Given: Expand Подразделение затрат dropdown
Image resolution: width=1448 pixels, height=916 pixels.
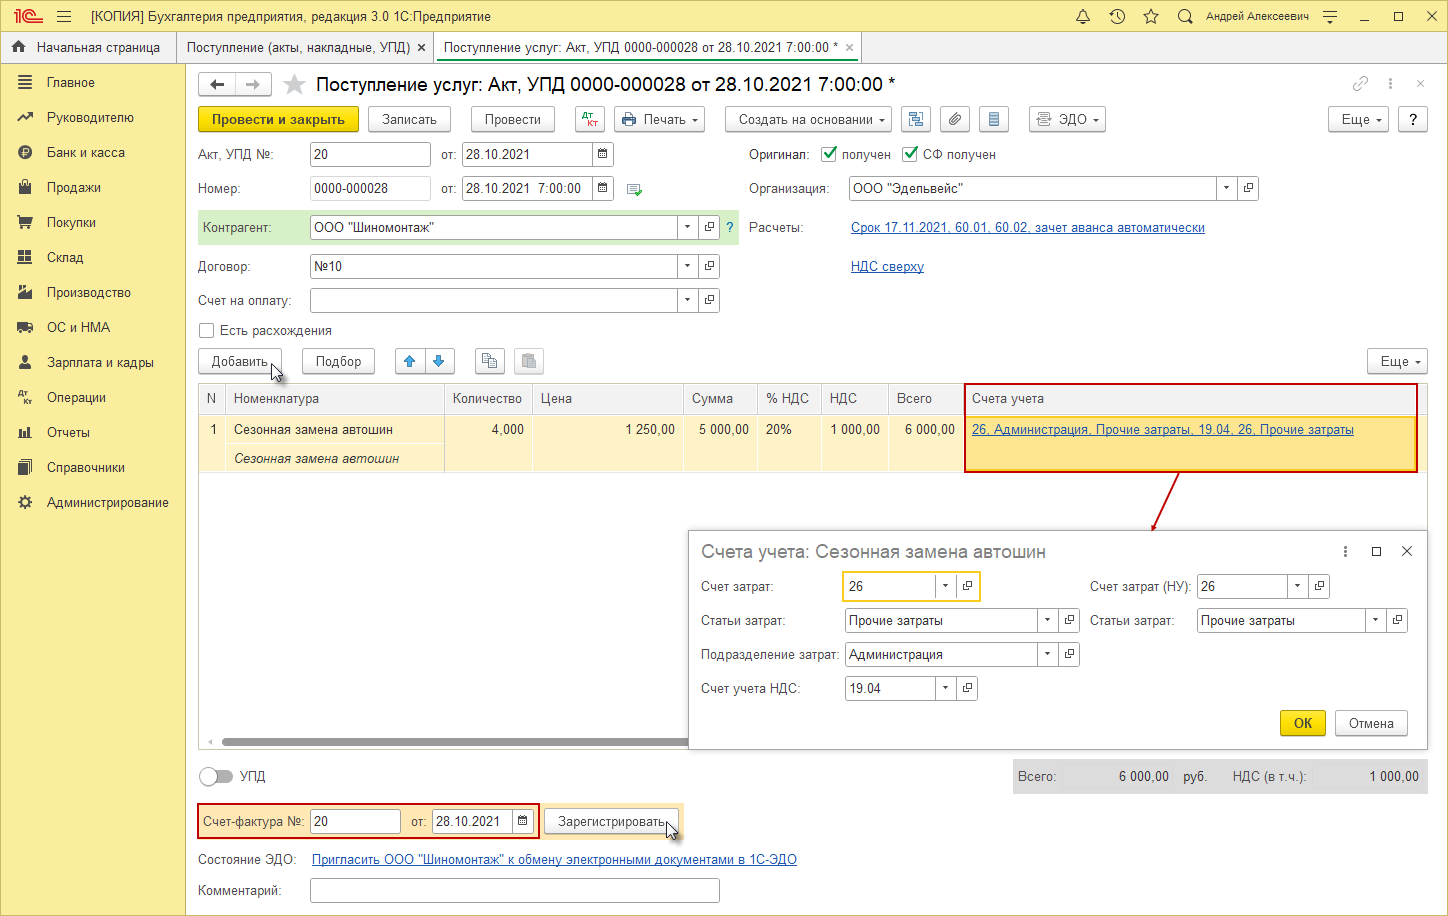Looking at the screenshot, I should 1047,654.
